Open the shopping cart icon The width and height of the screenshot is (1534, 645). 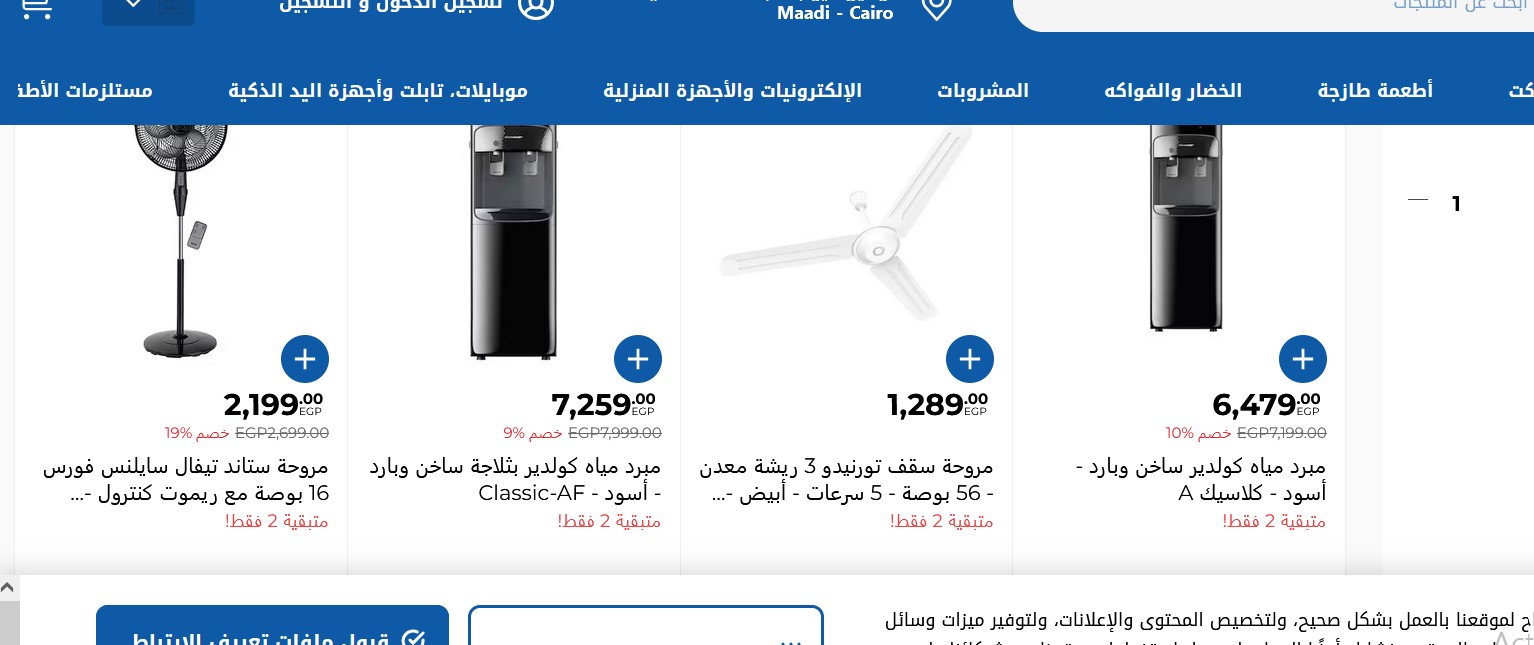[x=36, y=8]
